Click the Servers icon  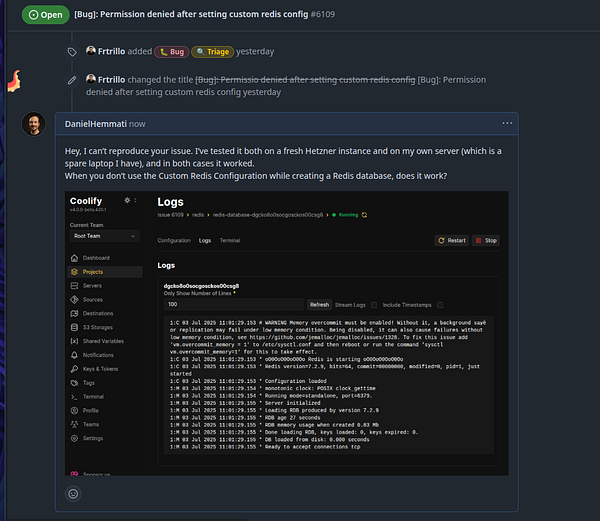tap(75, 286)
